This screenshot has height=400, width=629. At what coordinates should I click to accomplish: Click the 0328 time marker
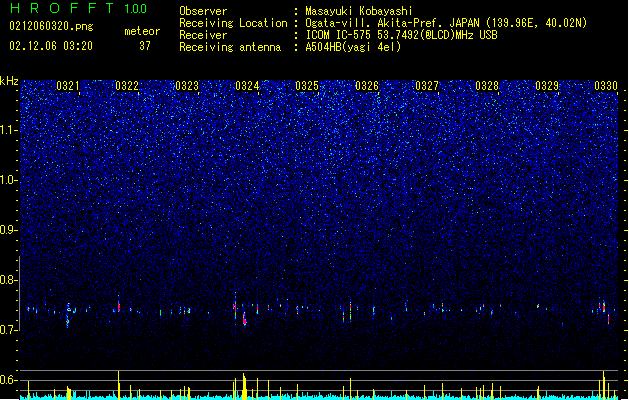coord(487,86)
